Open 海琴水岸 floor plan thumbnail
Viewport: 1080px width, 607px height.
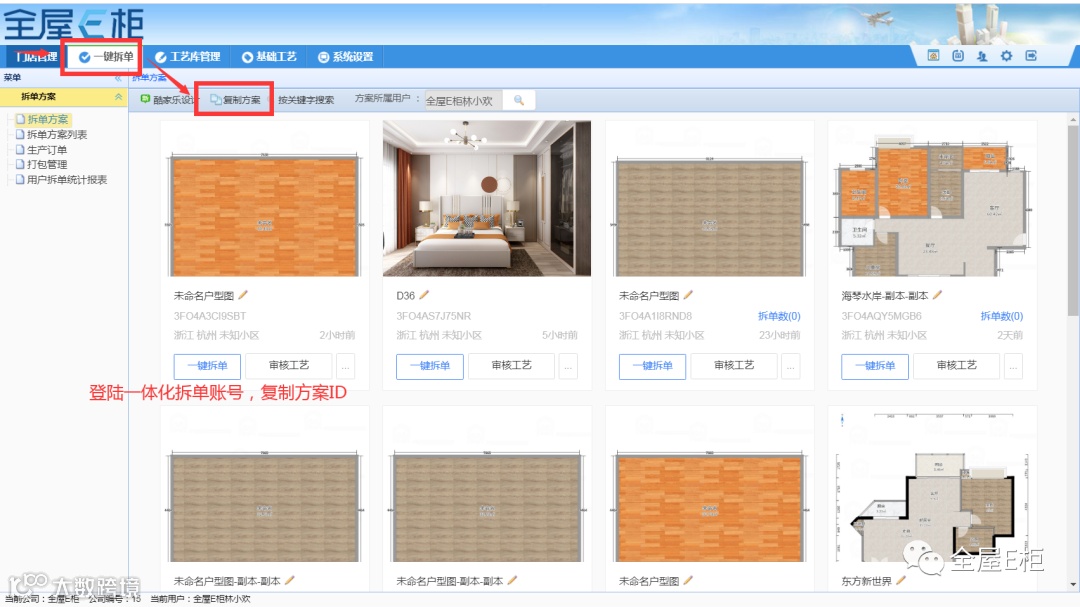(932, 198)
